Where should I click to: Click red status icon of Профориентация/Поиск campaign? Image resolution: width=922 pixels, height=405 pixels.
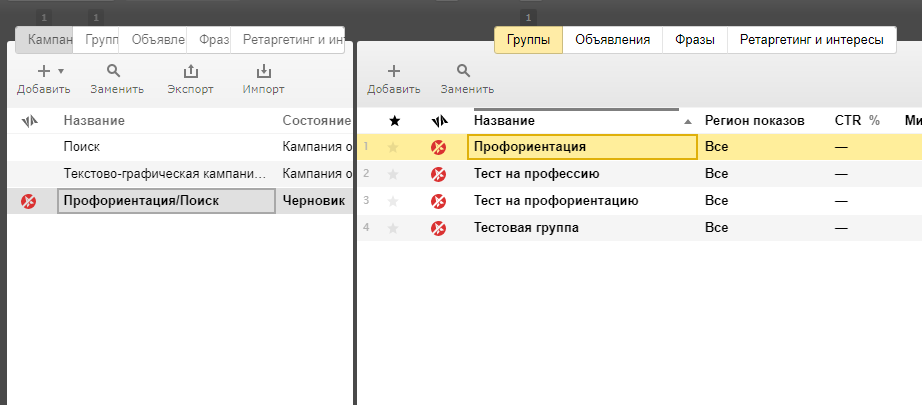click(x=29, y=202)
